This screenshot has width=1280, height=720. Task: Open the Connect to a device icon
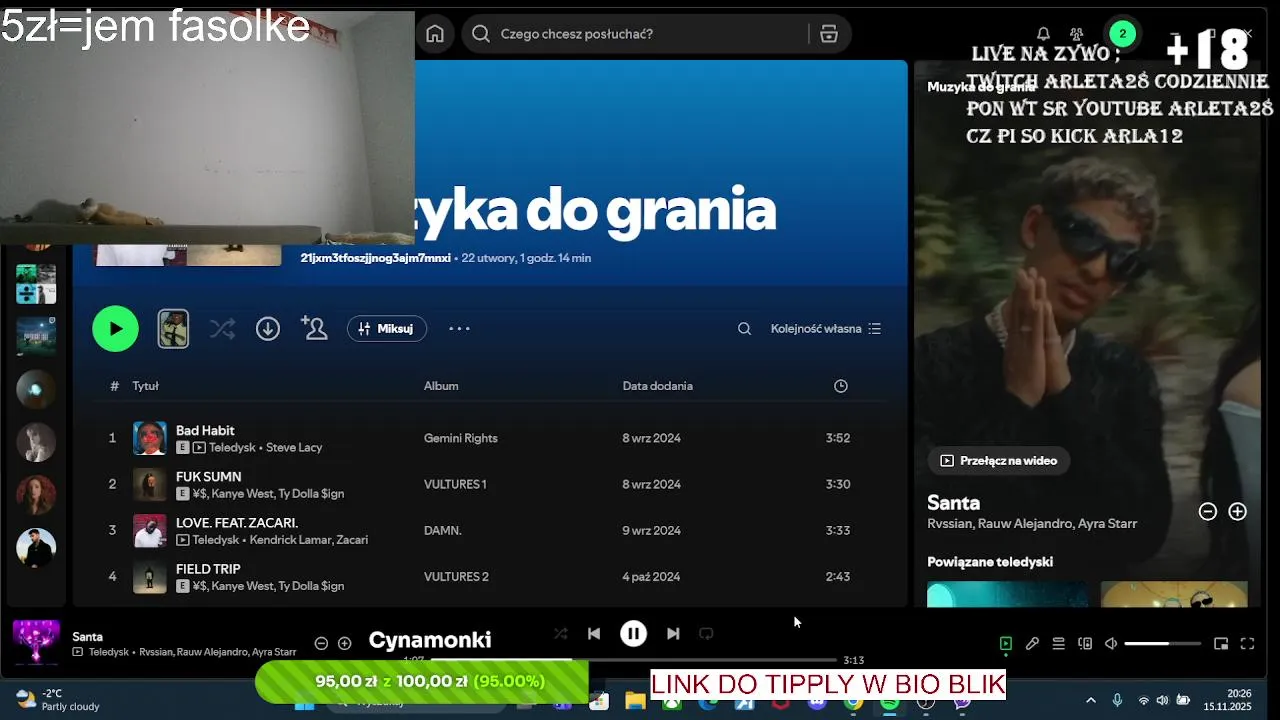pyautogui.click(x=1085, y=644)
